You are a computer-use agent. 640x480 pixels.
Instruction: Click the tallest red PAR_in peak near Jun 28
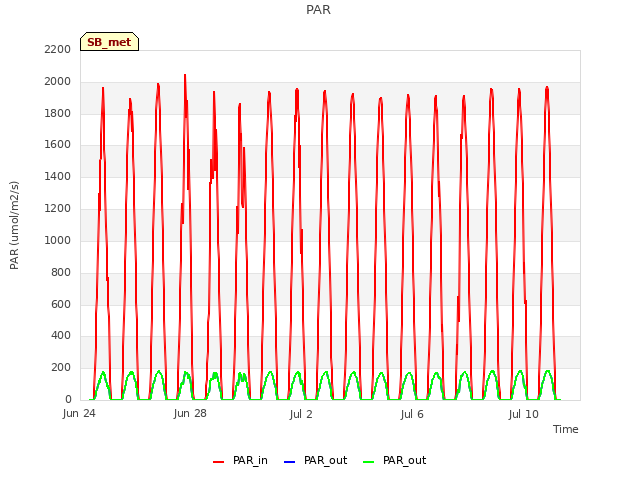click(x=185, y=76)
